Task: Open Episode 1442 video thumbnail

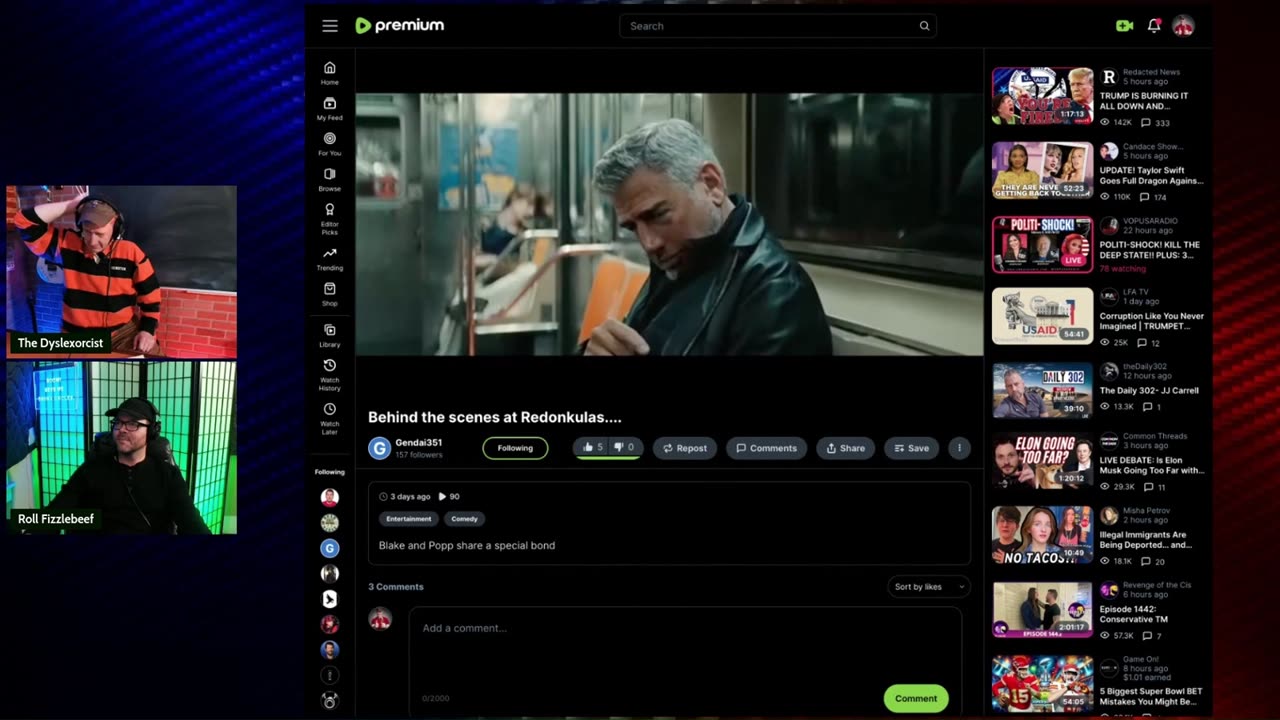Action: (x=1042, y=609)
